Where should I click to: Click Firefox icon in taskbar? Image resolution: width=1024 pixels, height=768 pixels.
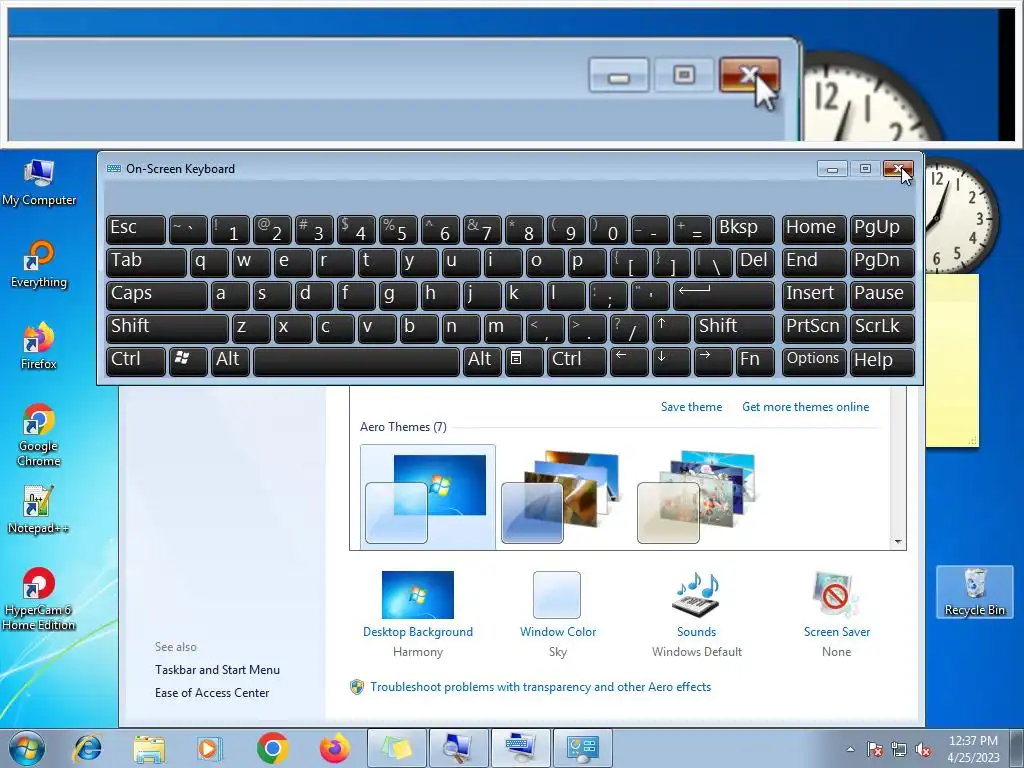[334, 748]
